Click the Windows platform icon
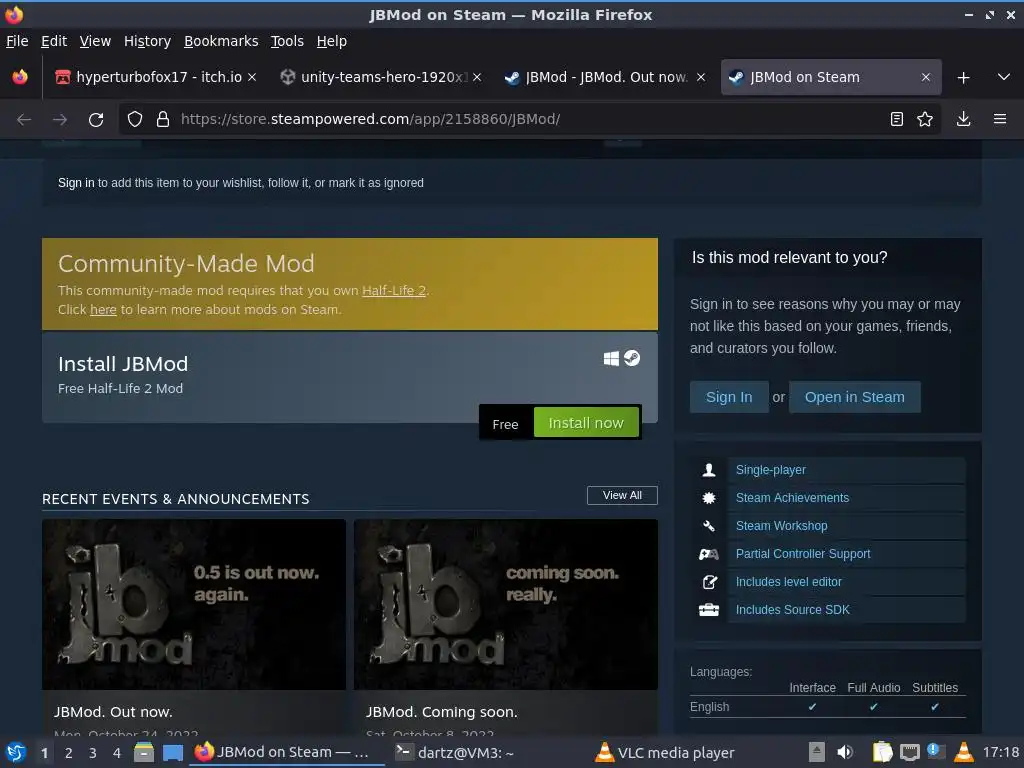This screenshot has width=1024, height=768. click(611, 359)
